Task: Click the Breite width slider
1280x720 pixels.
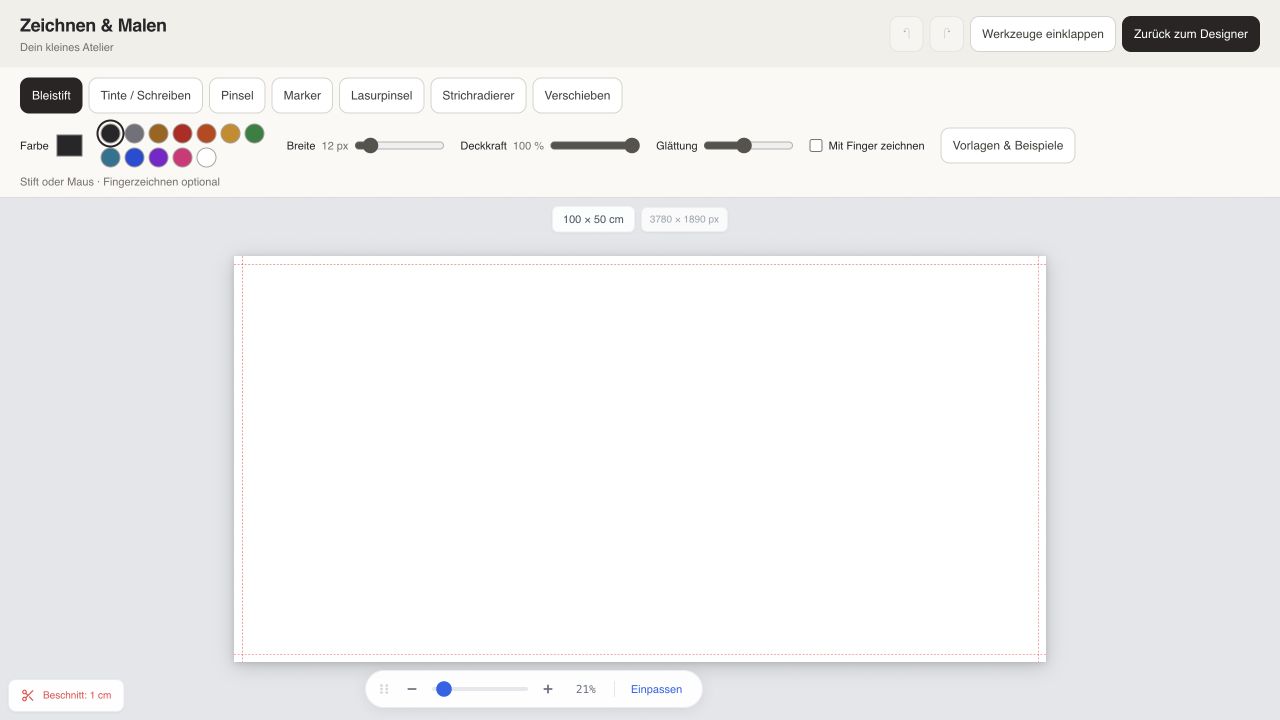Action: coord(400,146)
